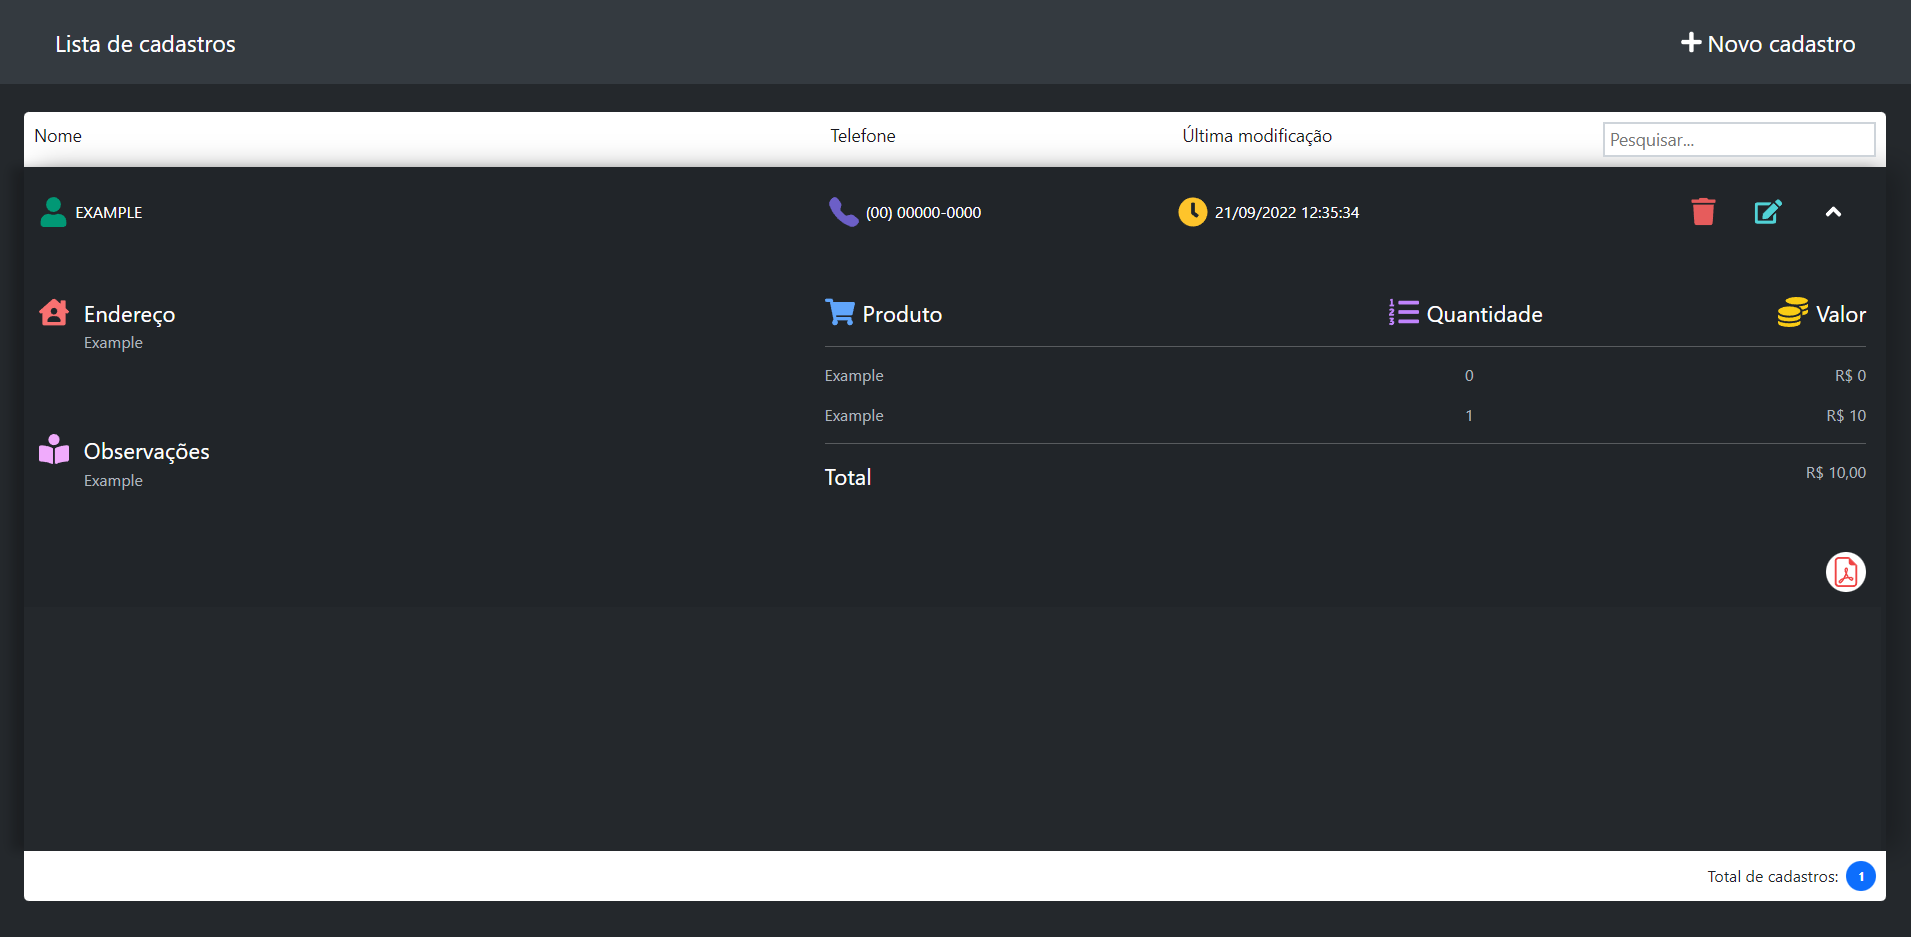The image size is (1911, 937).
Task: Click the Última modificação column header
Action: 1257,136
